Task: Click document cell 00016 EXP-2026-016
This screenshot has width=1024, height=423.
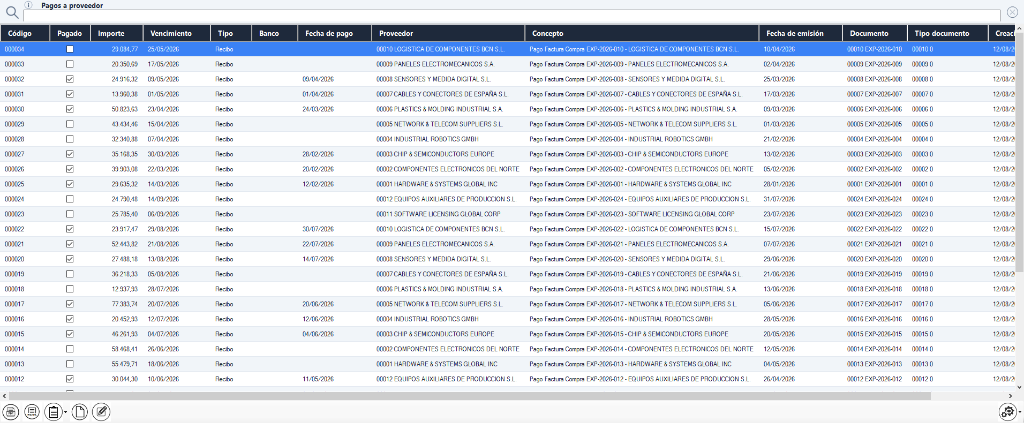Action: (x=874, y=319)
